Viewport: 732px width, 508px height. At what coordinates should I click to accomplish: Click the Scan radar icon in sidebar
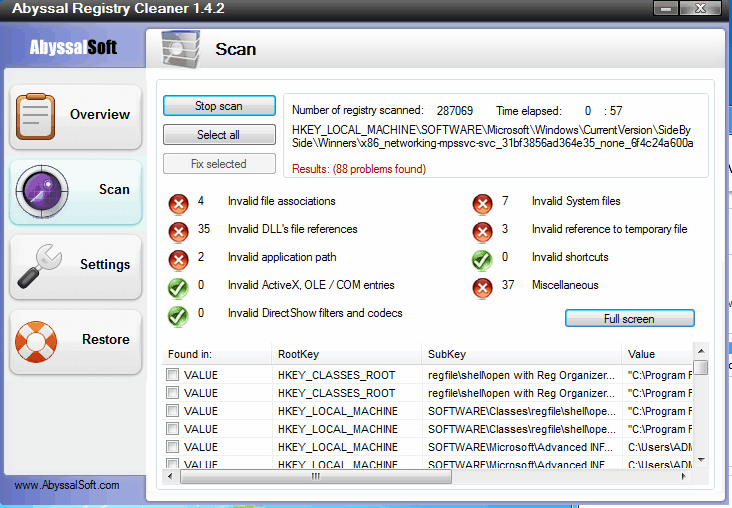point(42,191)
